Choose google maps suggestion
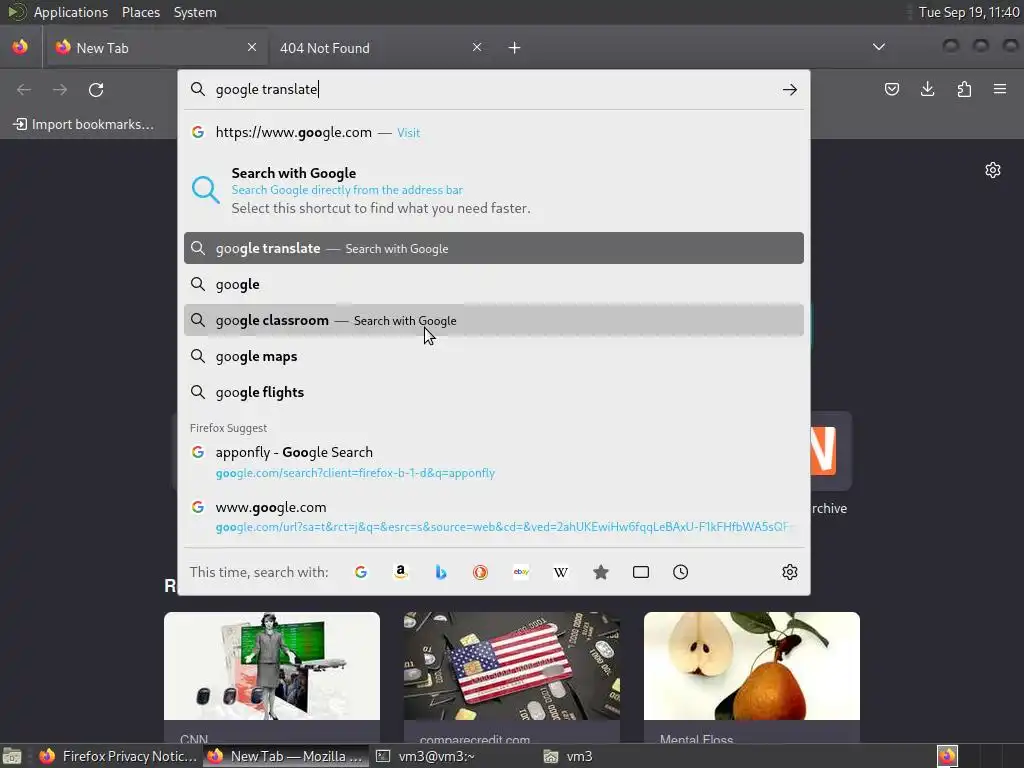 (494, 356)
